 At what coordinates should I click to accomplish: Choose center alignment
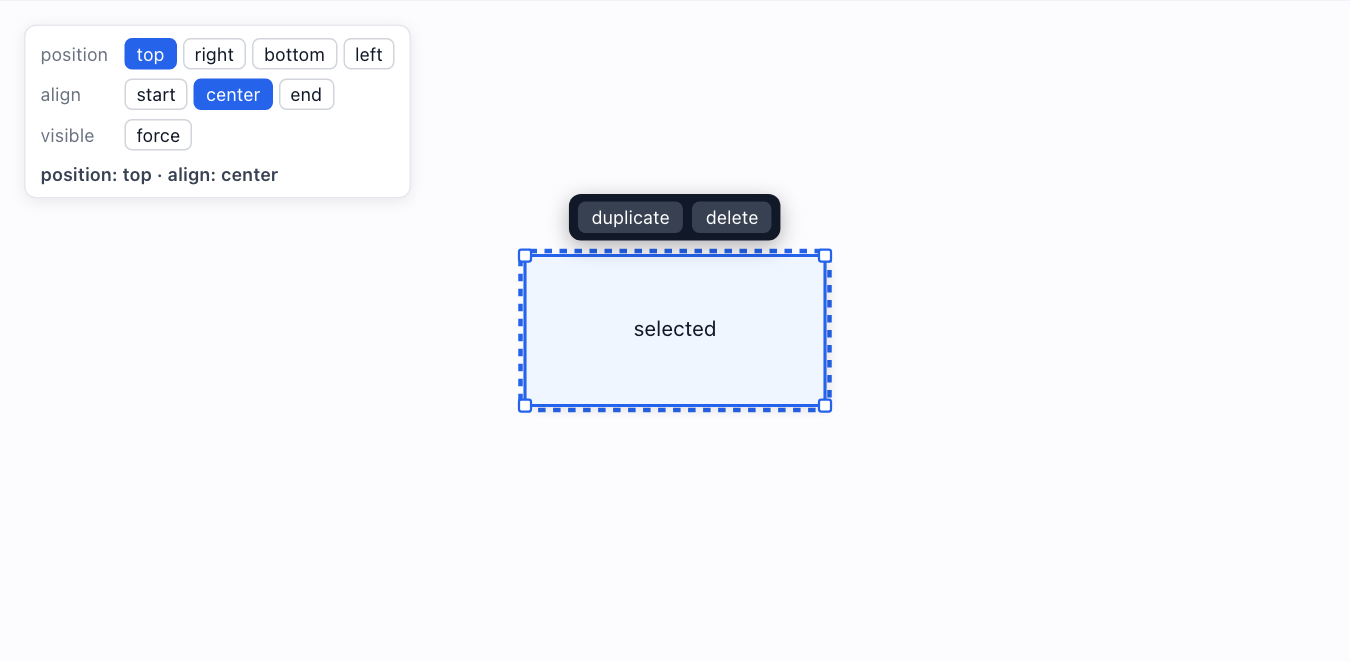233,94
